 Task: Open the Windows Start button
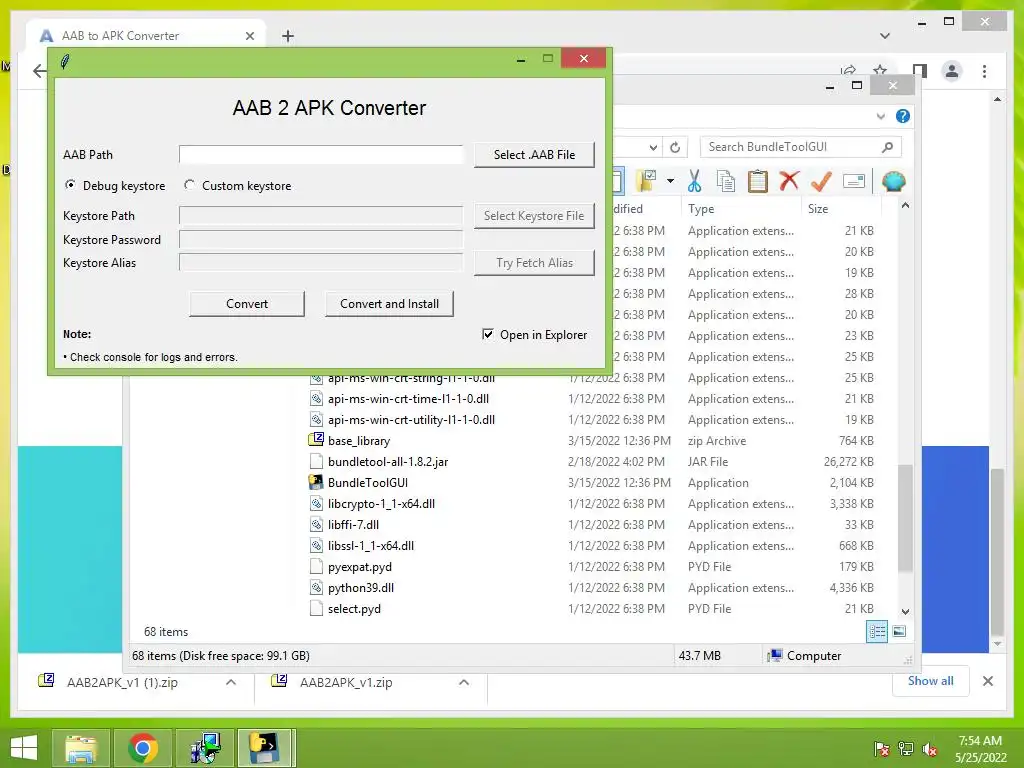(x=24, y=748)
